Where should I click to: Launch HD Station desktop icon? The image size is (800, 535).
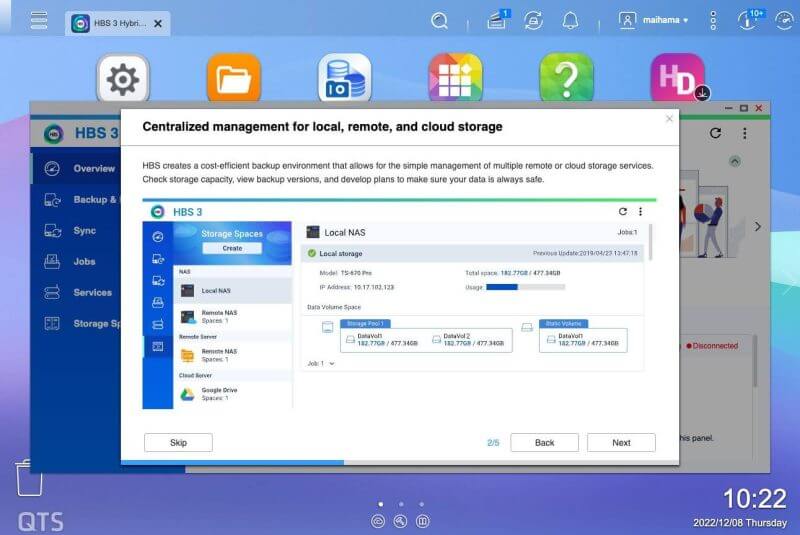(x=678, y=79)
